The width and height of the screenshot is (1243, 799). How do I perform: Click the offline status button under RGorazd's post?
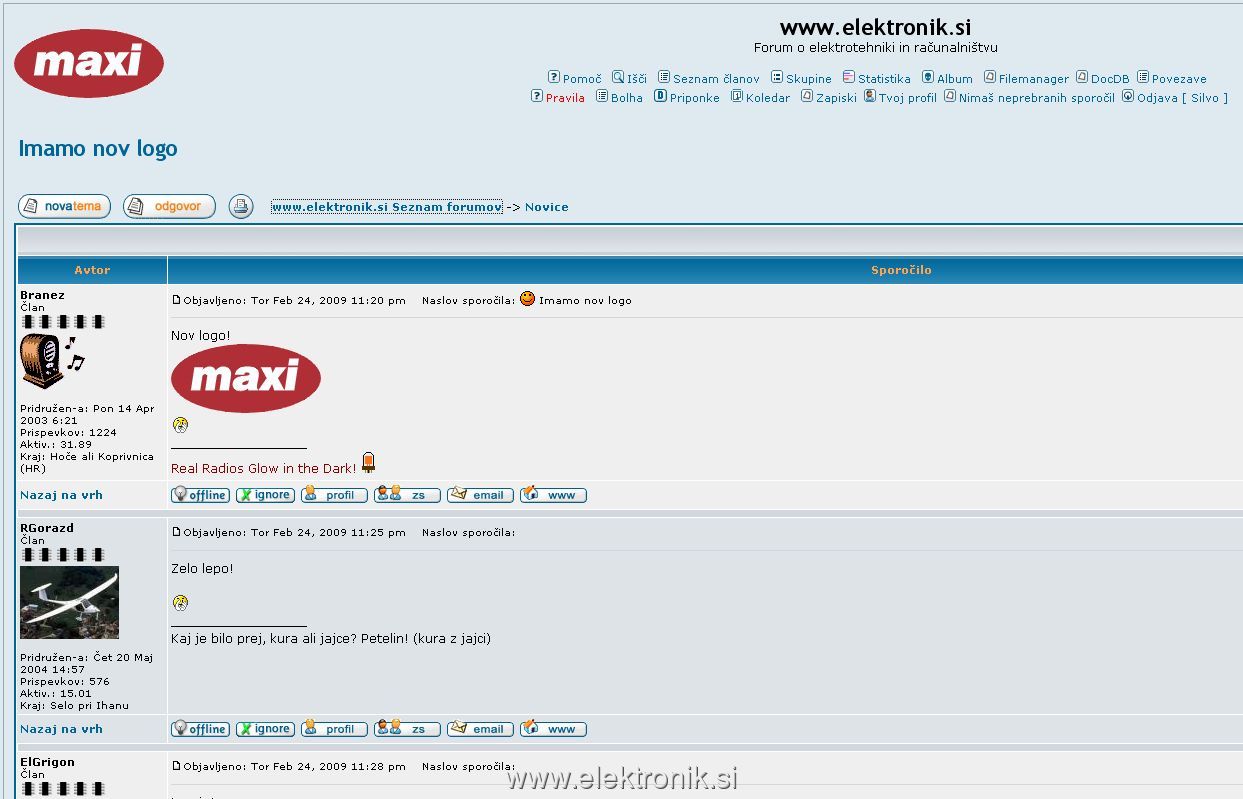pyautogui.click(x=200, y=729)
